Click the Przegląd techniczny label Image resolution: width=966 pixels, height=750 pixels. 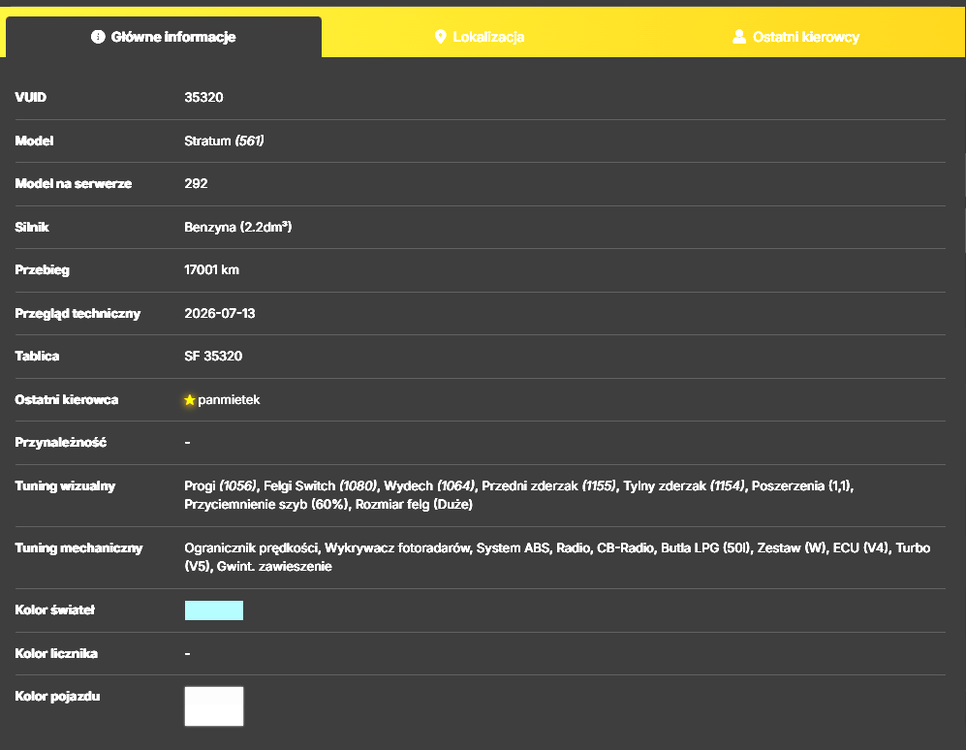point(78,314)
